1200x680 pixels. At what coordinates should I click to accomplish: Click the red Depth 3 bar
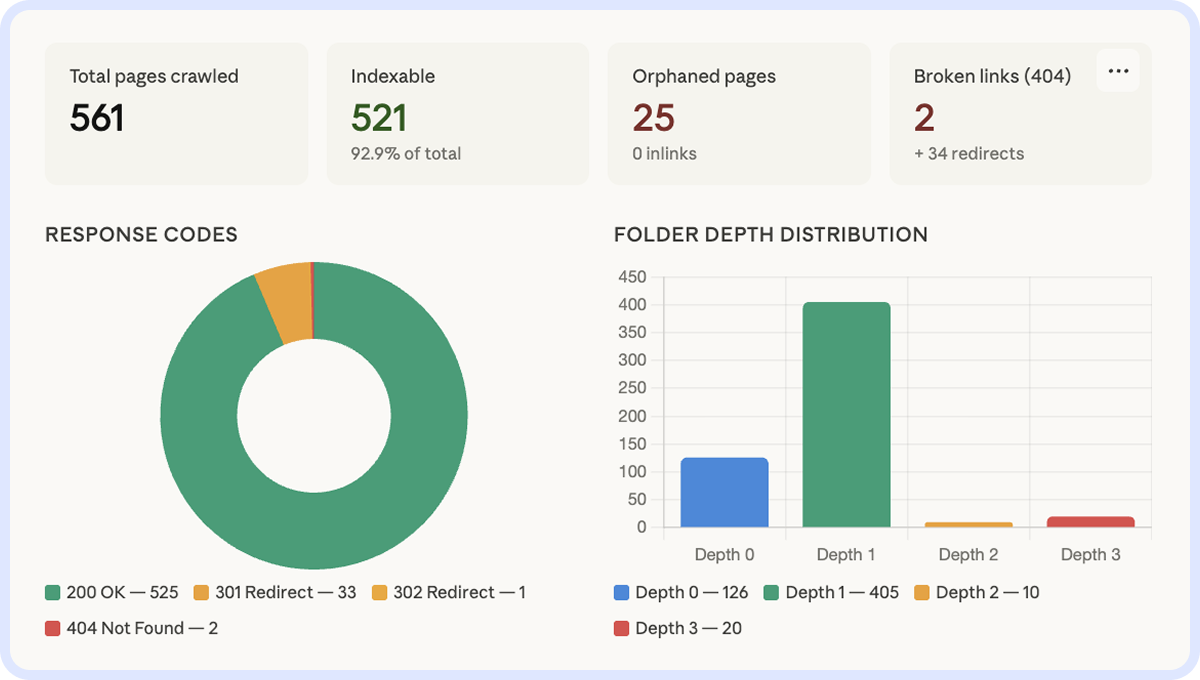coord(1090,521)
